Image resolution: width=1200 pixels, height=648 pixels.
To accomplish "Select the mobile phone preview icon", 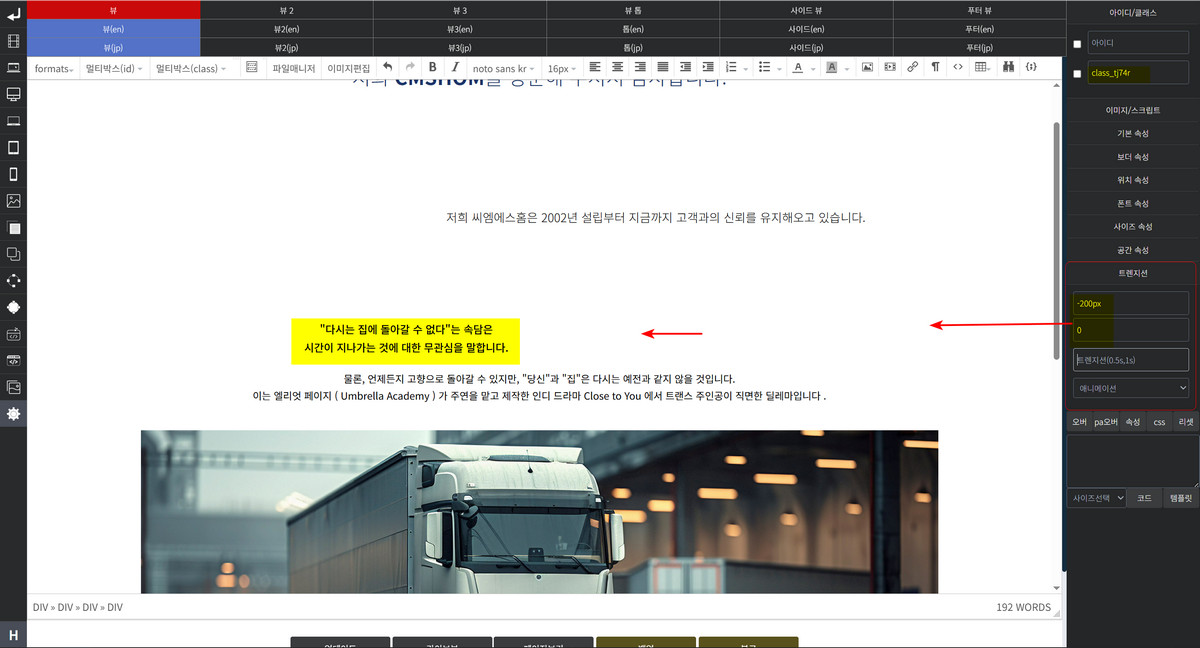I will pyautogui.click(x=13, y=174).
